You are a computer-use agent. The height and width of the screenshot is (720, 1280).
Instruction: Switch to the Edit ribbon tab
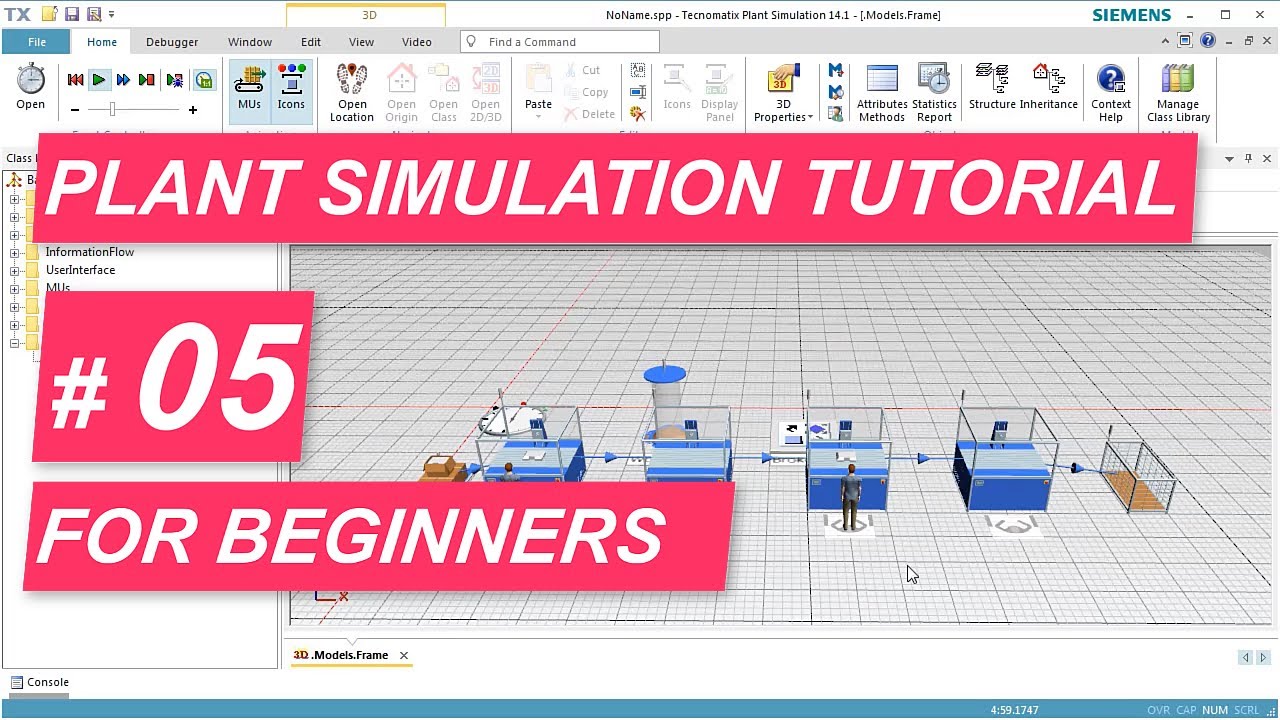click(311, 42)
